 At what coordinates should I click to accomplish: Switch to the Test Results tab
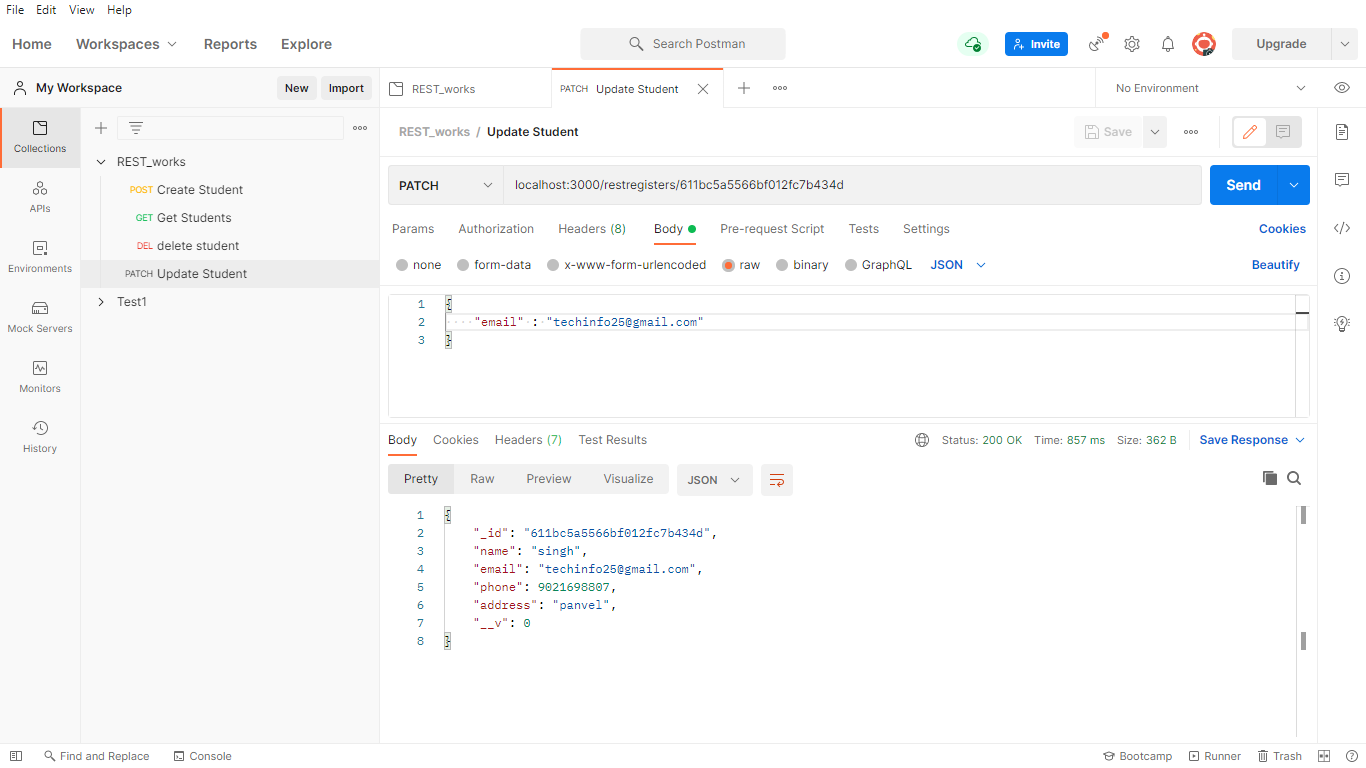[612, 440]
